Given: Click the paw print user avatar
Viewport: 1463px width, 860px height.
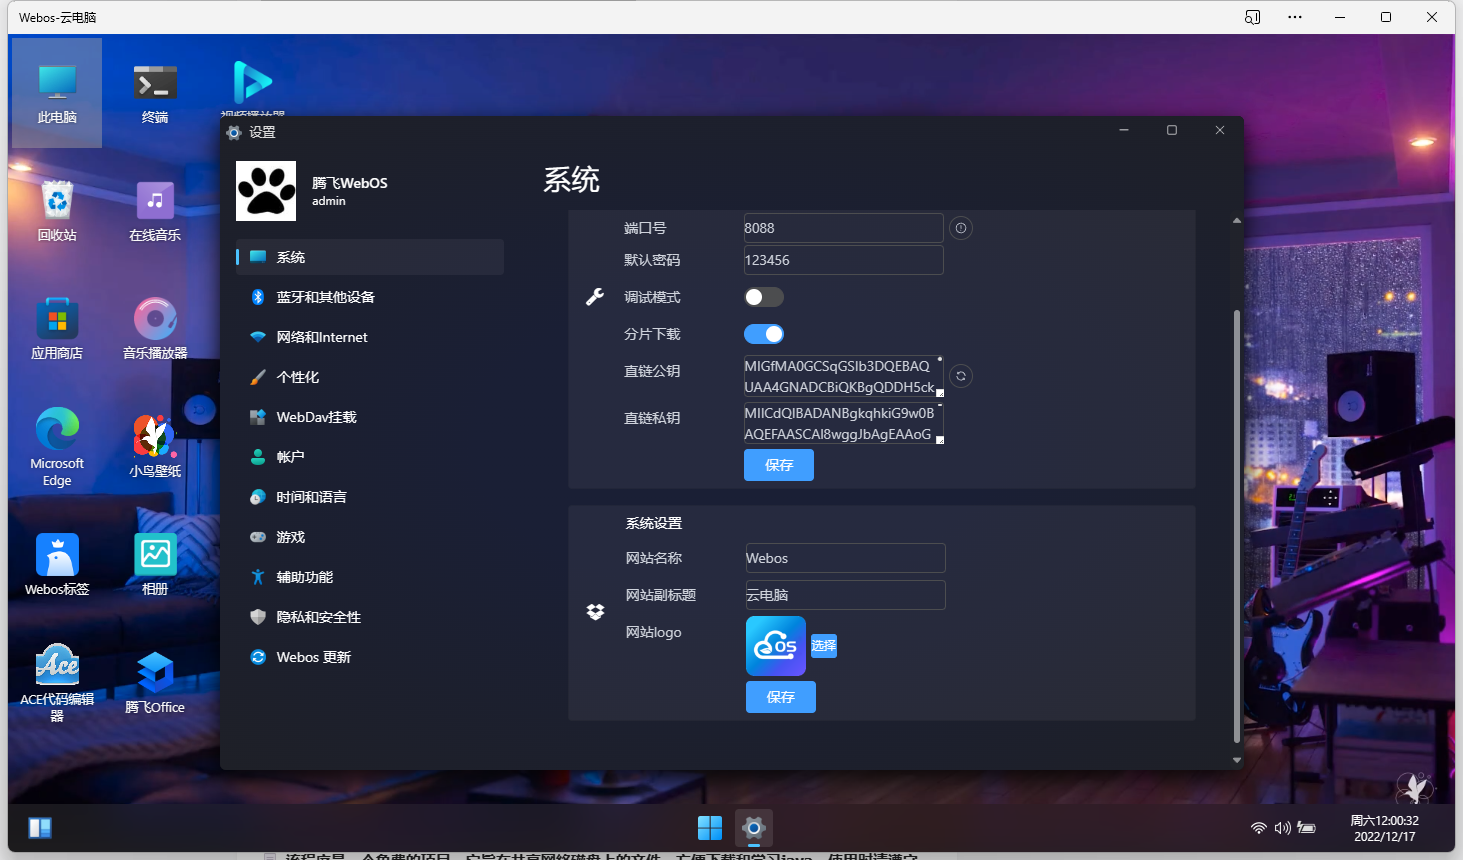Looking at the screenshot, I should click(x=266, y=191).
